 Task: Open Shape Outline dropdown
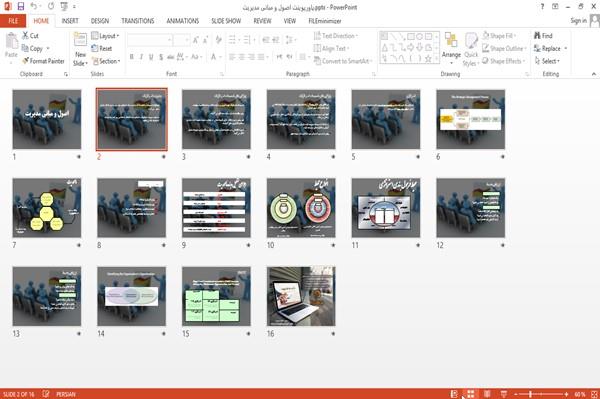[505, 48]
